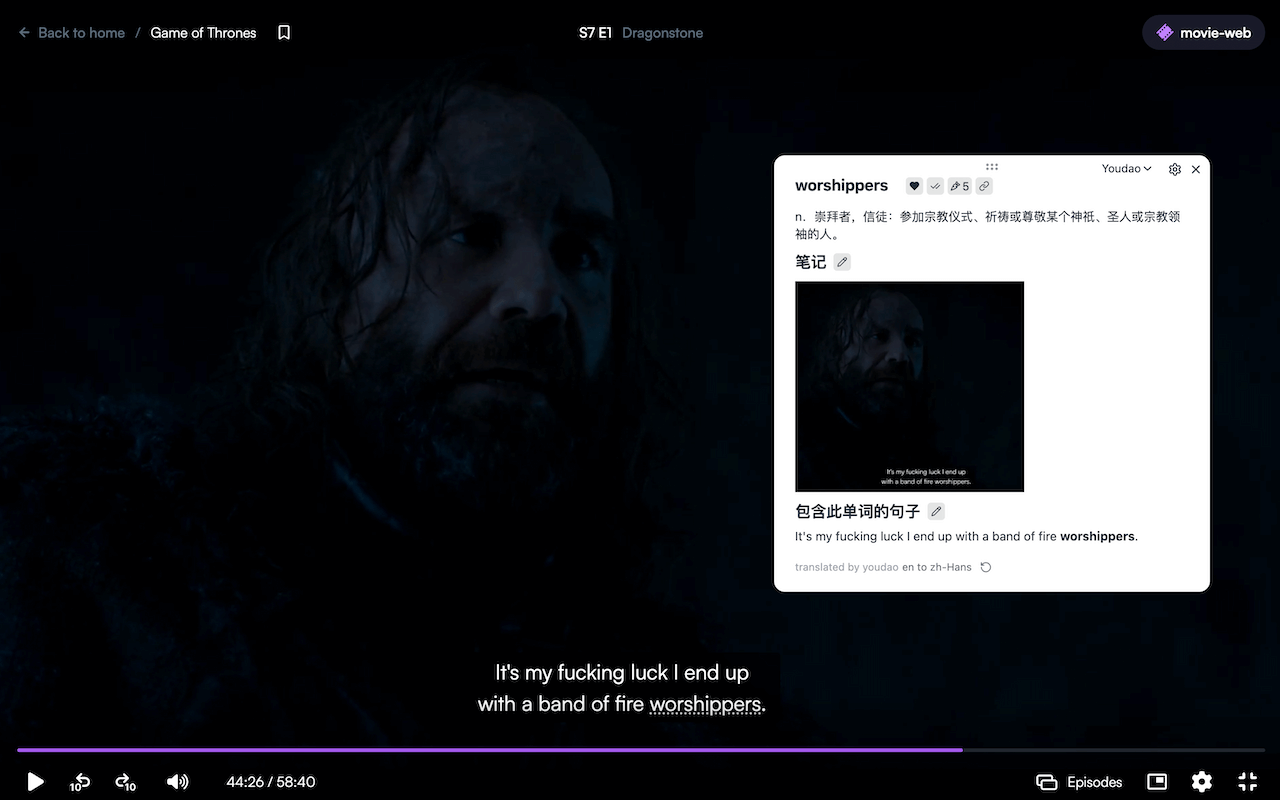
Task: Click the Chinese definition text
Action: click(988, 225)
